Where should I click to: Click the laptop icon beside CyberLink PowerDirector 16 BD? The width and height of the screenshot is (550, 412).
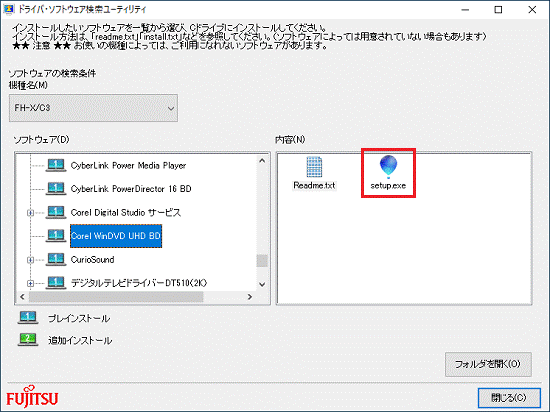(x=56, y=189)
